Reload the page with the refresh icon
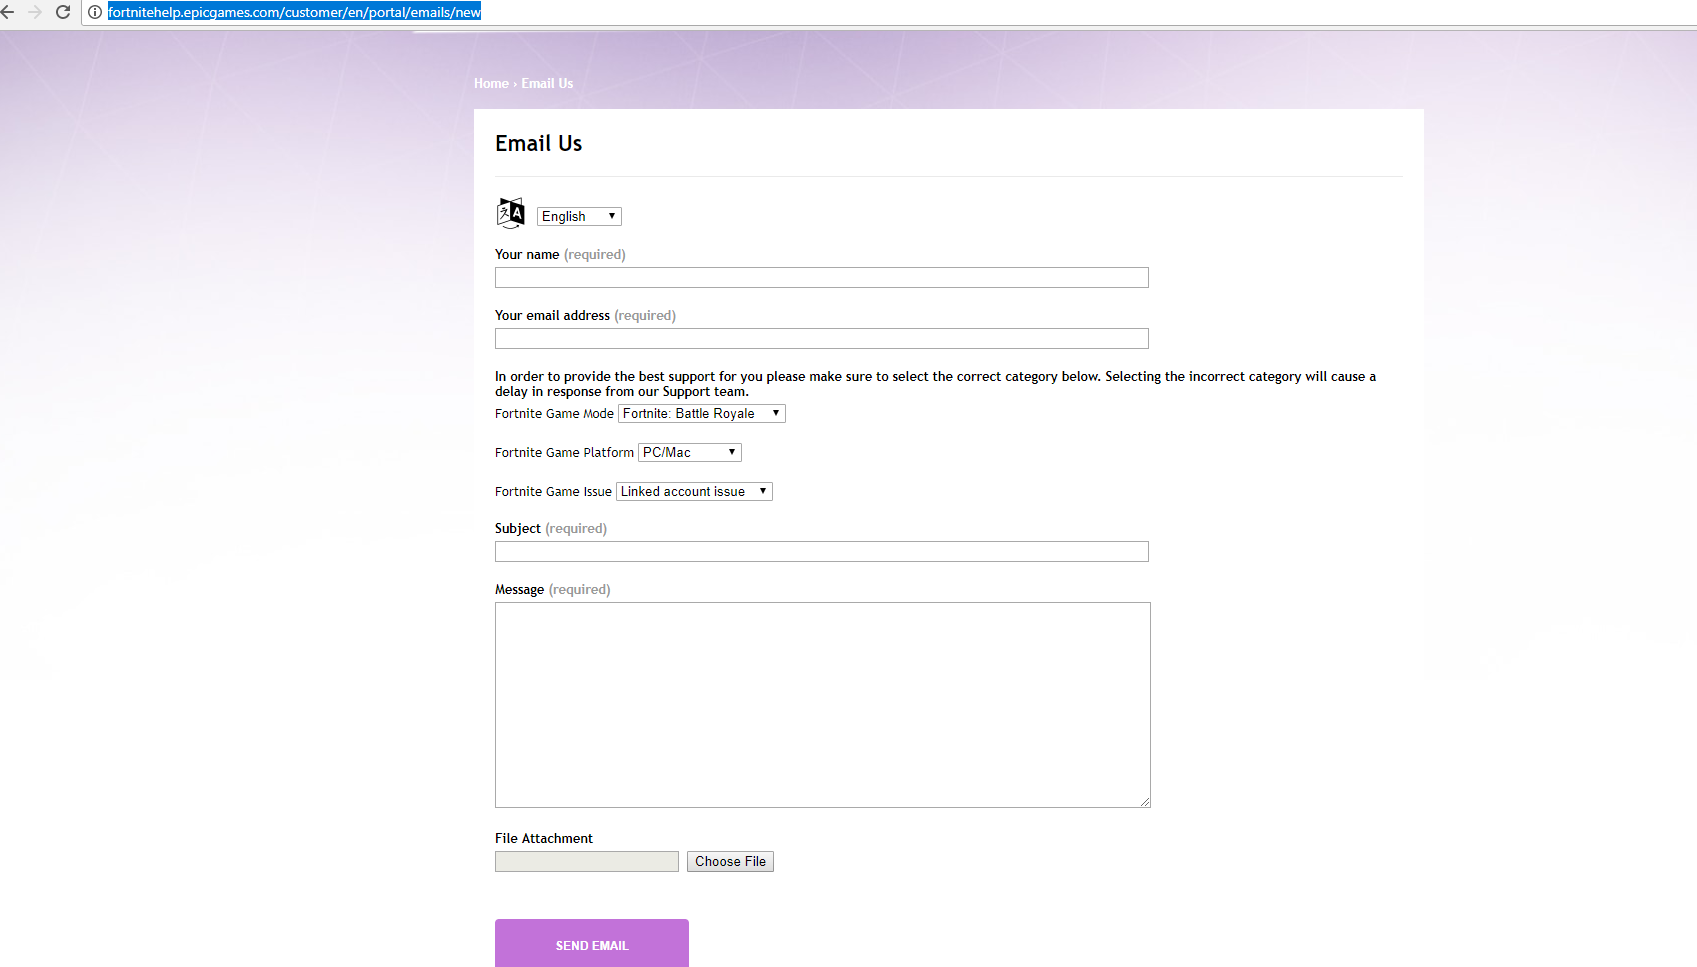Image resolution: width=1697 pixels, height=967 pixels. click(63, 12)
